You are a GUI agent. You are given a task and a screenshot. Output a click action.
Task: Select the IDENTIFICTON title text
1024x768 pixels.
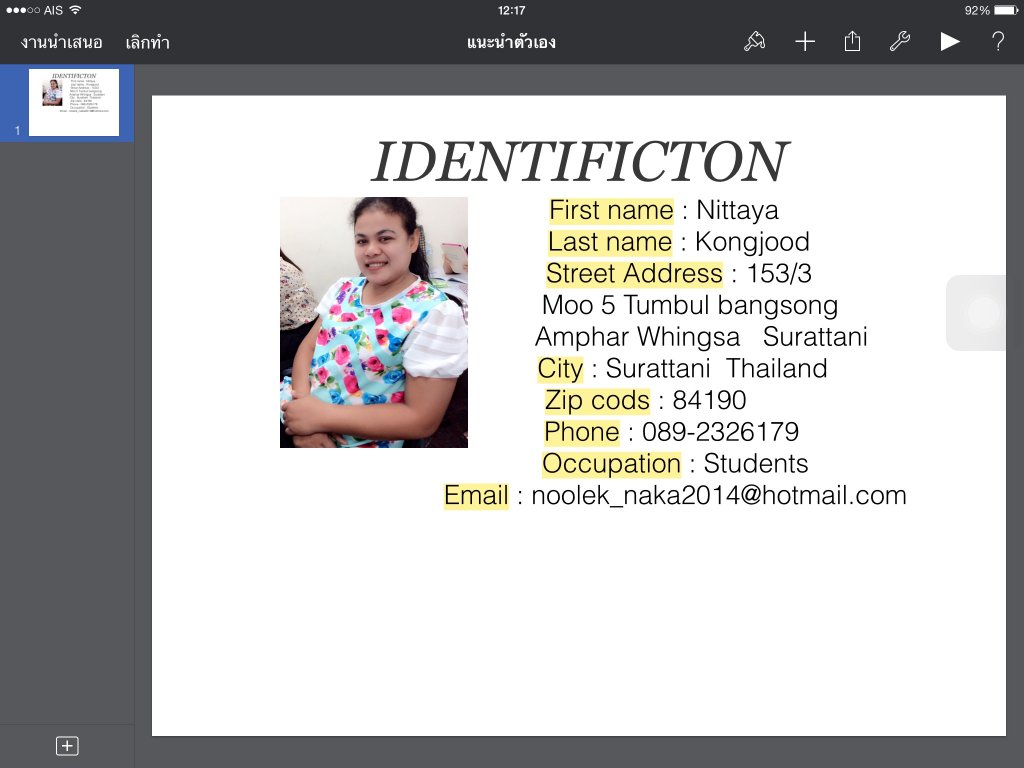(579, 162)
